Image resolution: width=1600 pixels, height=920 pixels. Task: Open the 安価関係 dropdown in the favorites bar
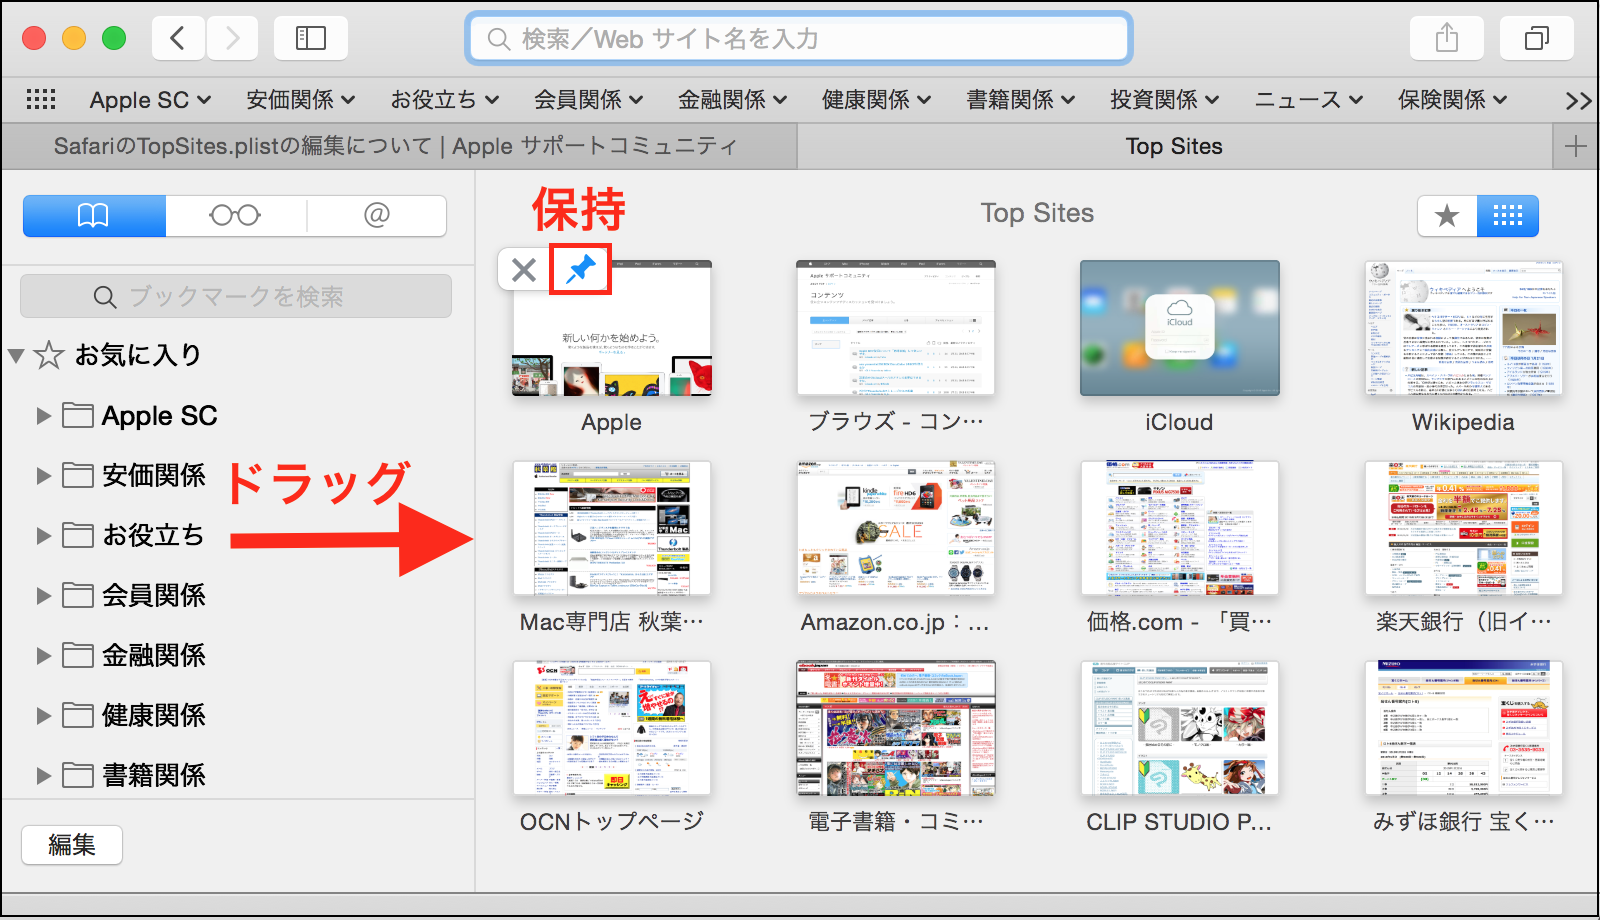[301, 100]
